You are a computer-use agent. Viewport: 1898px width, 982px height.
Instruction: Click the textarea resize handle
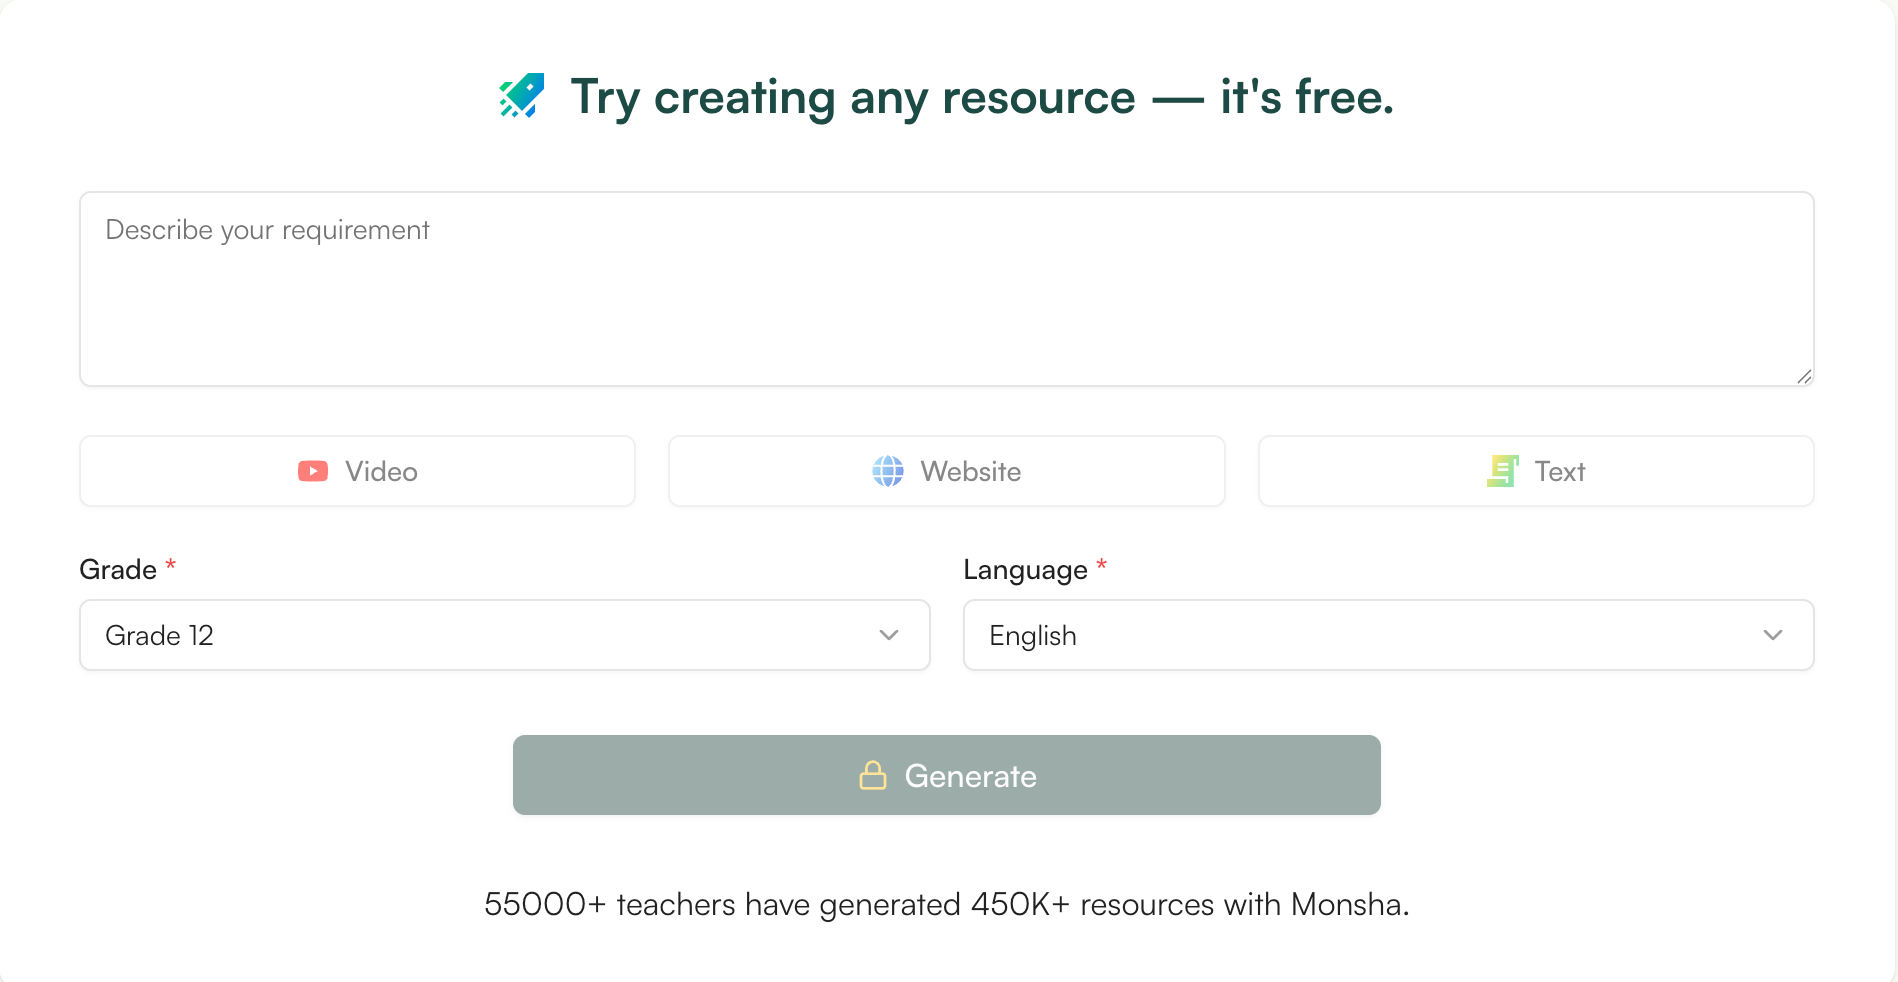coord(1804,377)
